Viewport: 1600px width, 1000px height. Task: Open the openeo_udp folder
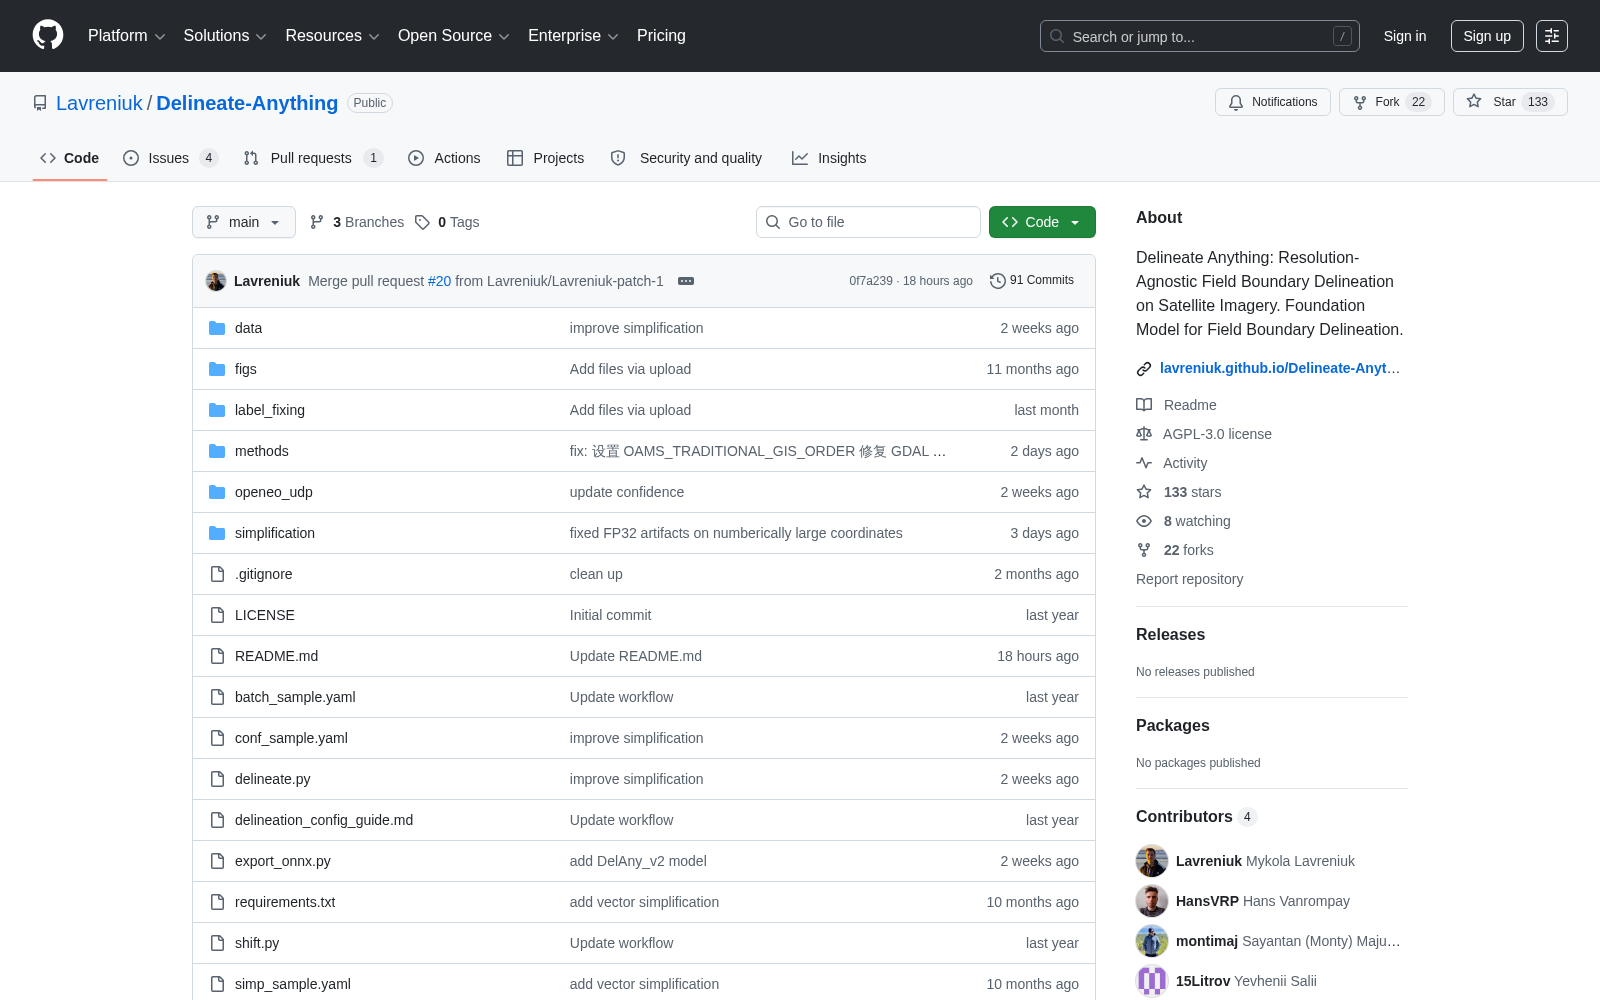[274, 492]
